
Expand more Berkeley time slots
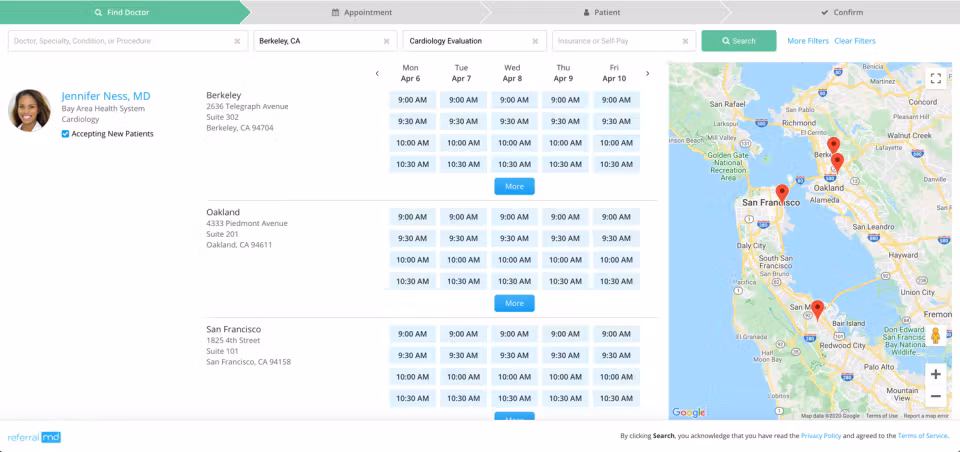coord(514,186)
